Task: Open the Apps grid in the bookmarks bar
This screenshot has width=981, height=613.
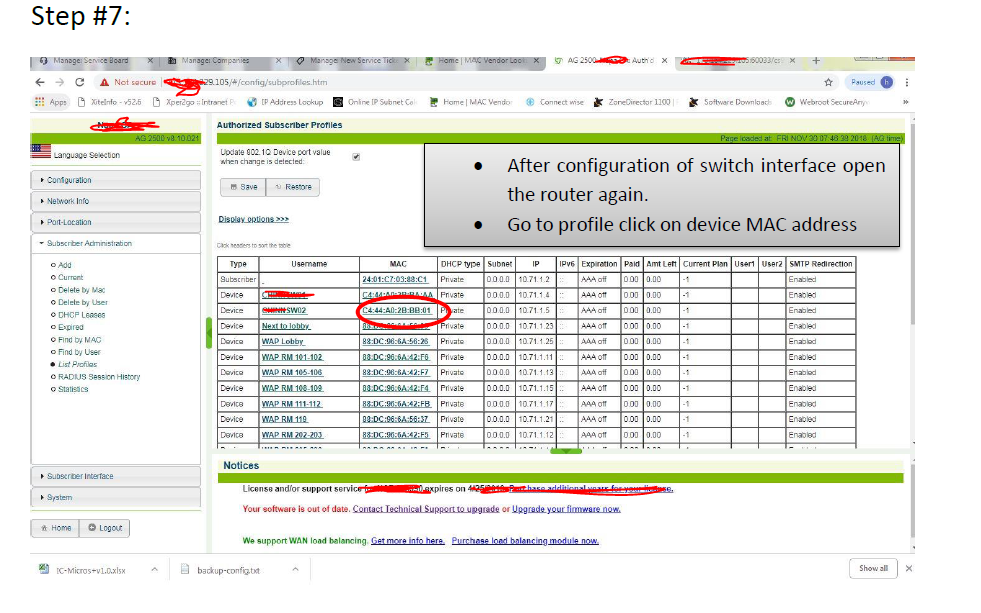Action: pyautogui.click(x=51, y=102)
